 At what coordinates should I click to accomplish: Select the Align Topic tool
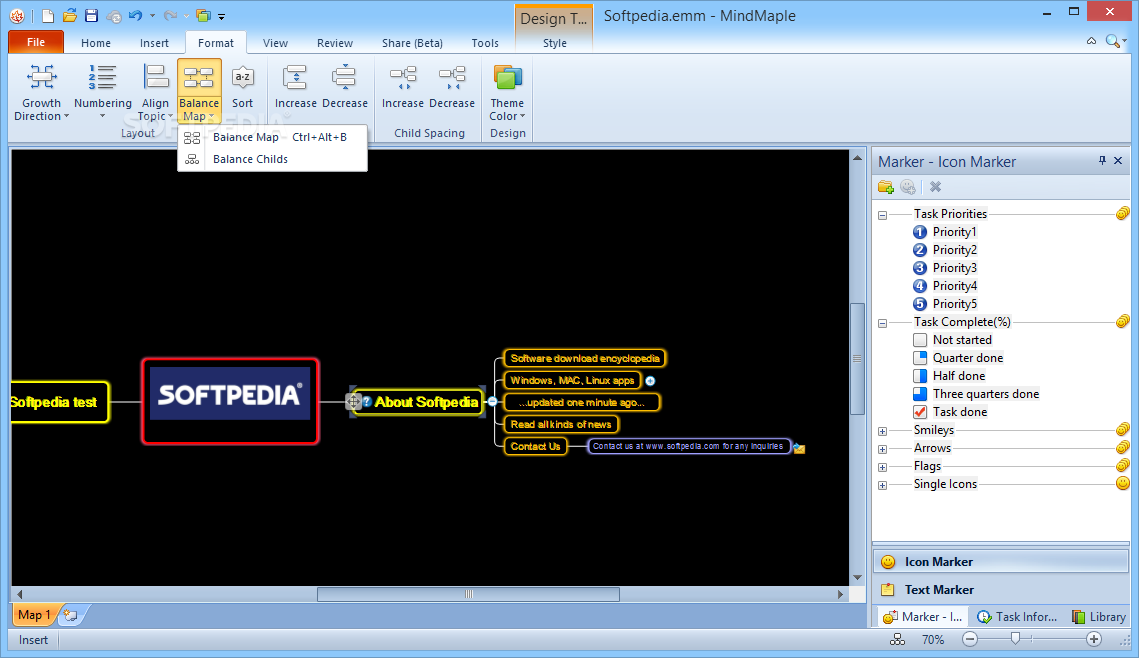[155, 92]
